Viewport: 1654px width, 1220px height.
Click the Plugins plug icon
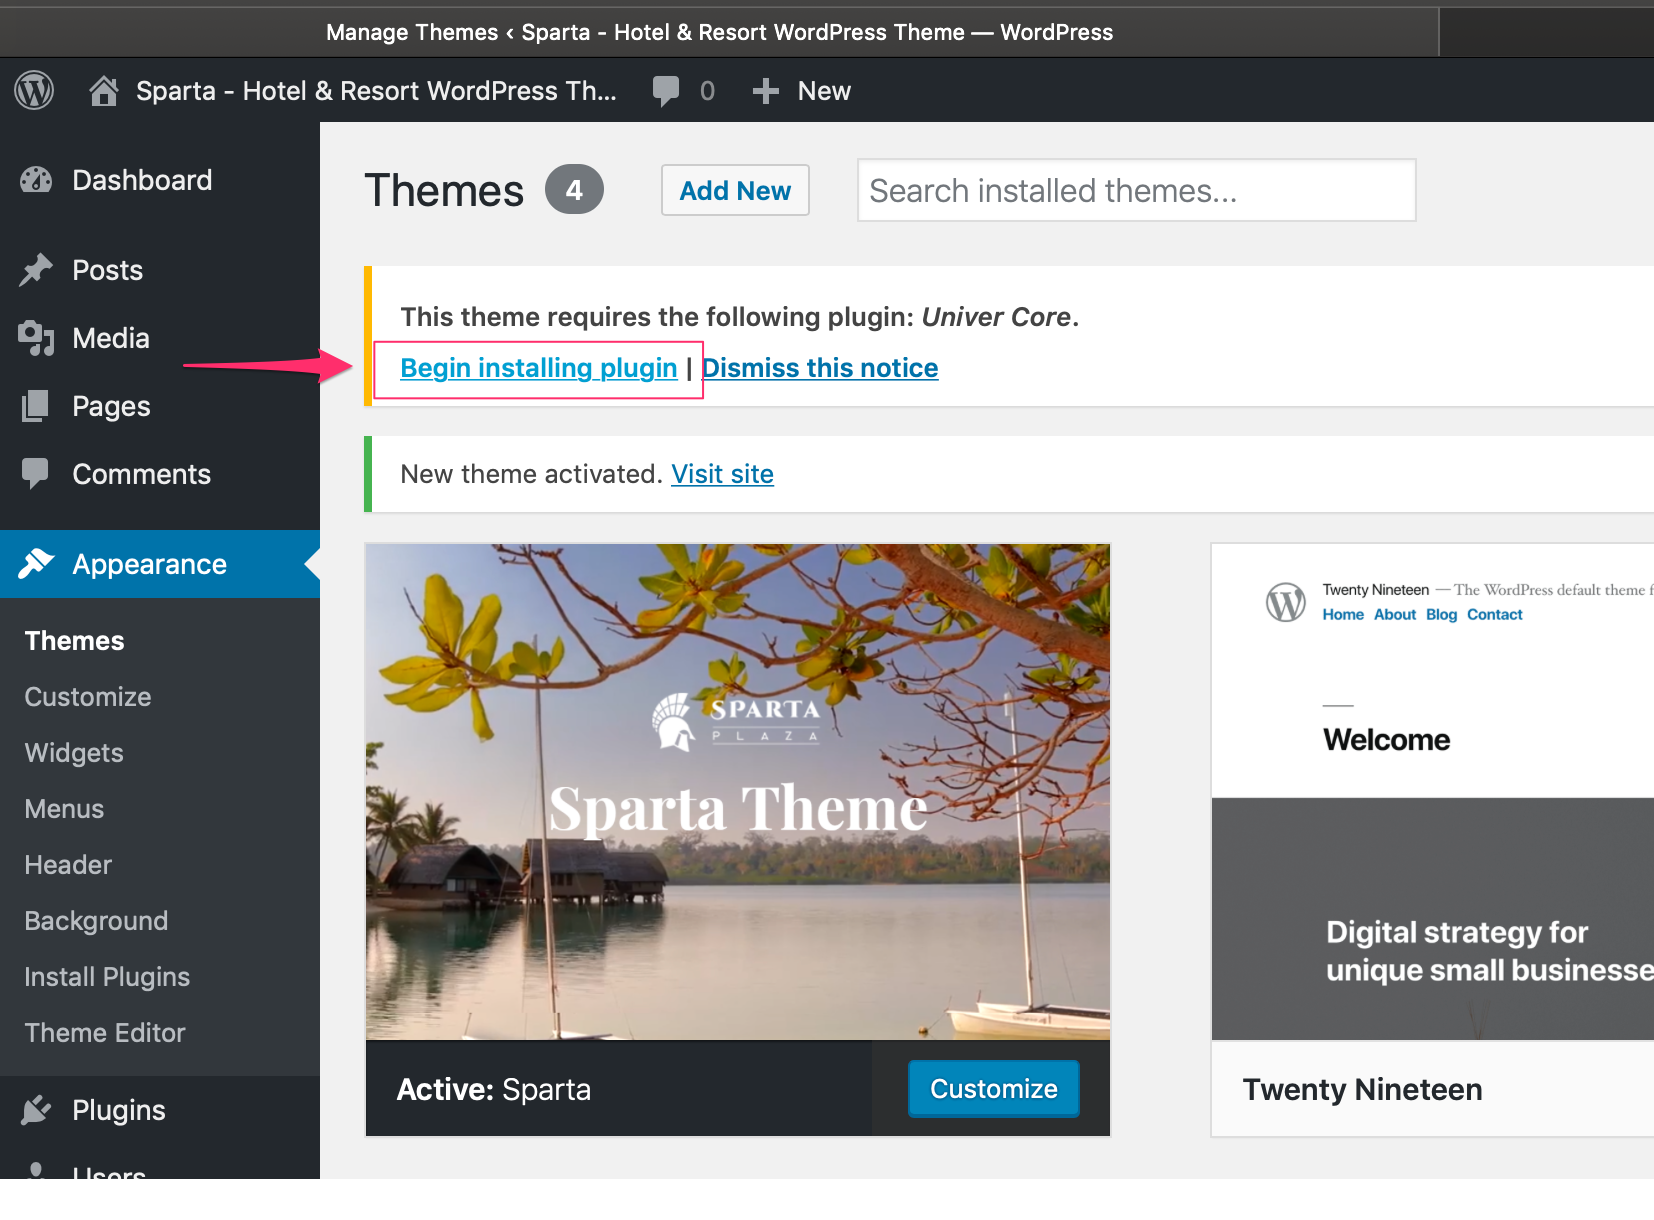pos(36,1110)
